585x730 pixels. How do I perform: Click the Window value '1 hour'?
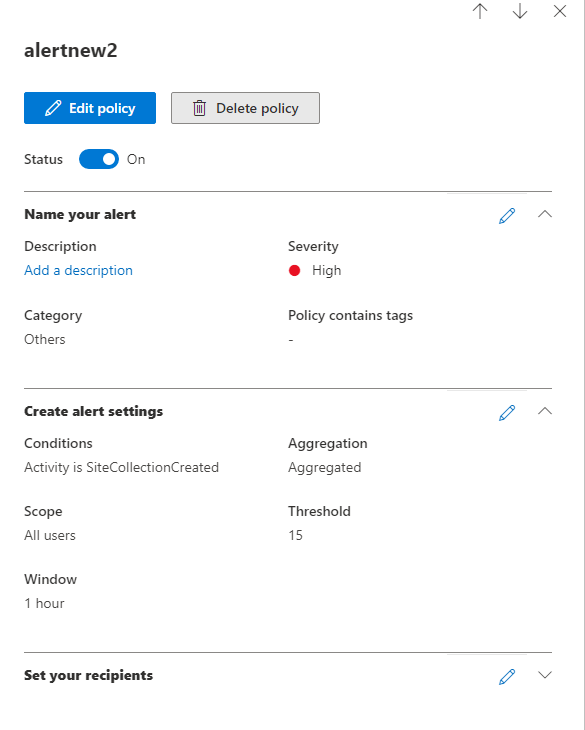tap(44, 603)
